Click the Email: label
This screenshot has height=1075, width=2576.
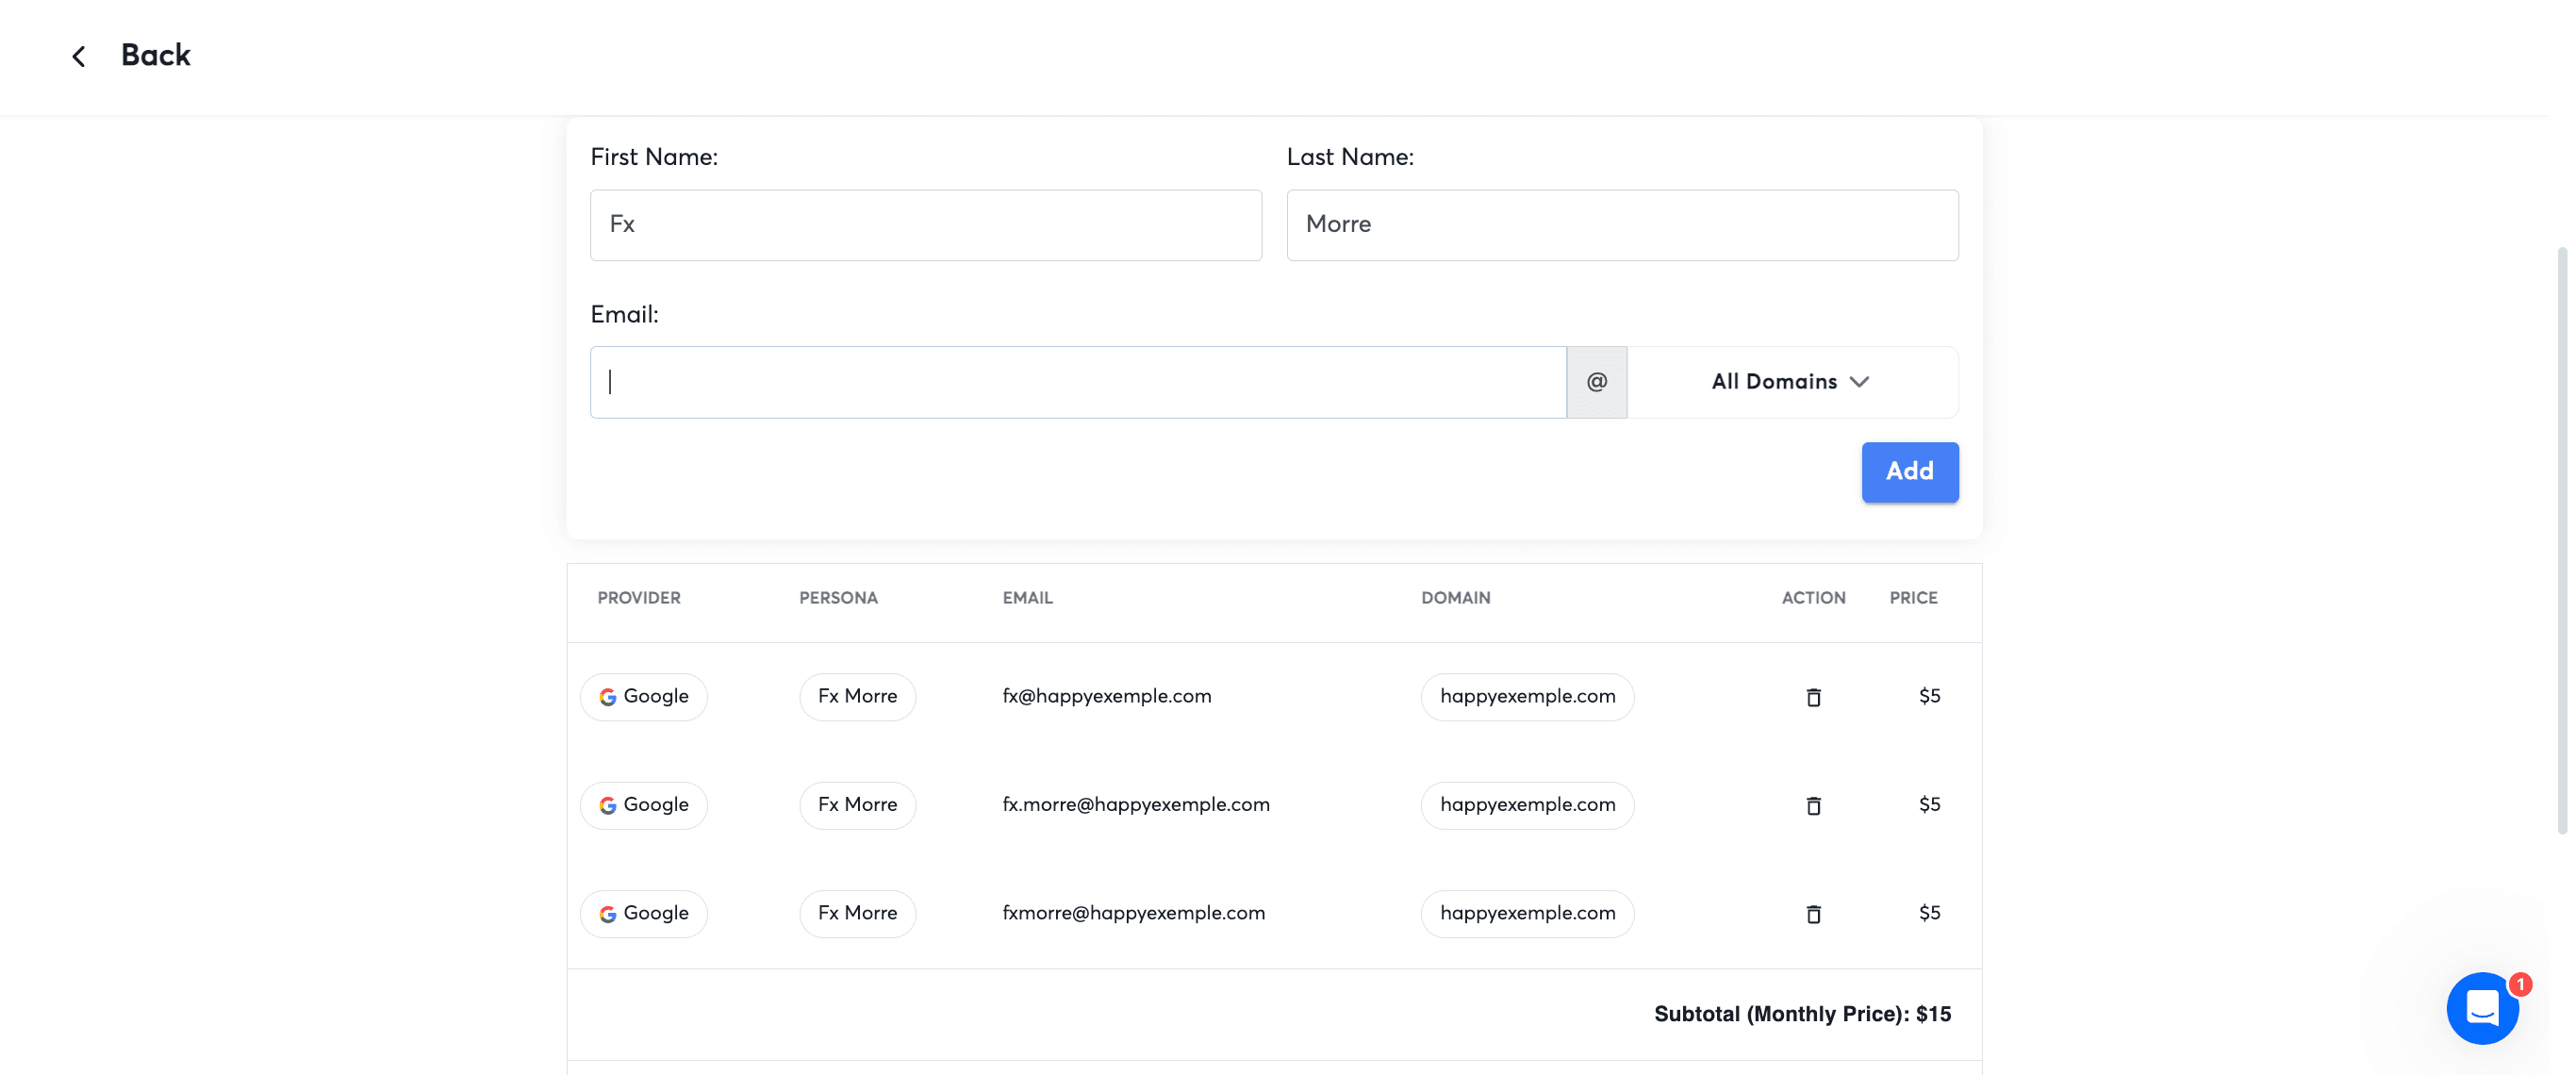pos(624,314)
